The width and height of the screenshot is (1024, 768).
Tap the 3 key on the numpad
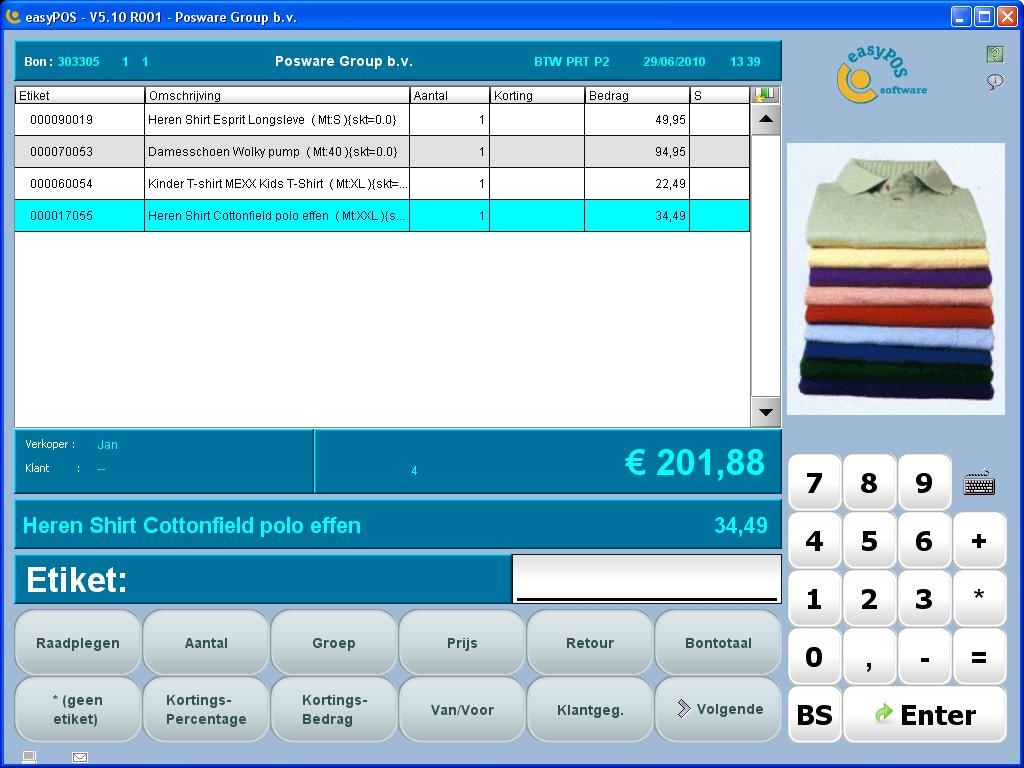pos(924,599)
